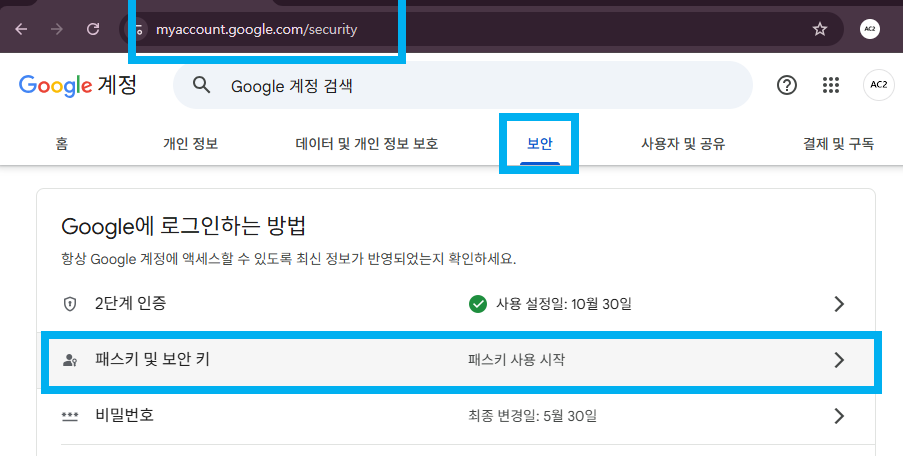903x456 pixels.
Task: Click the browser forward arrow
Action: click(x=56, y=29)
